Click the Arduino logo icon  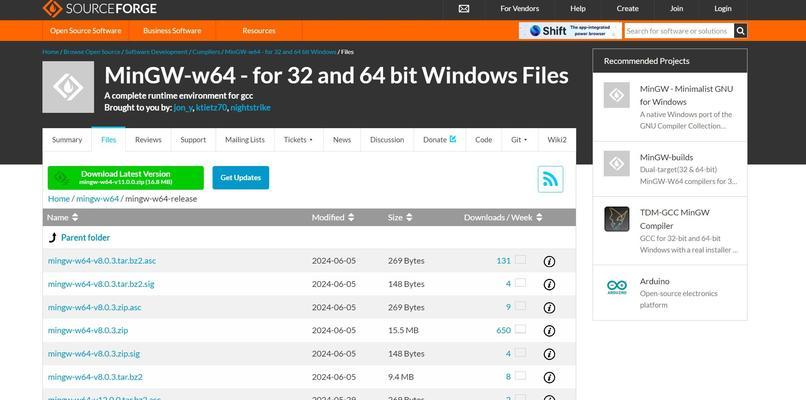pos(616,287)
